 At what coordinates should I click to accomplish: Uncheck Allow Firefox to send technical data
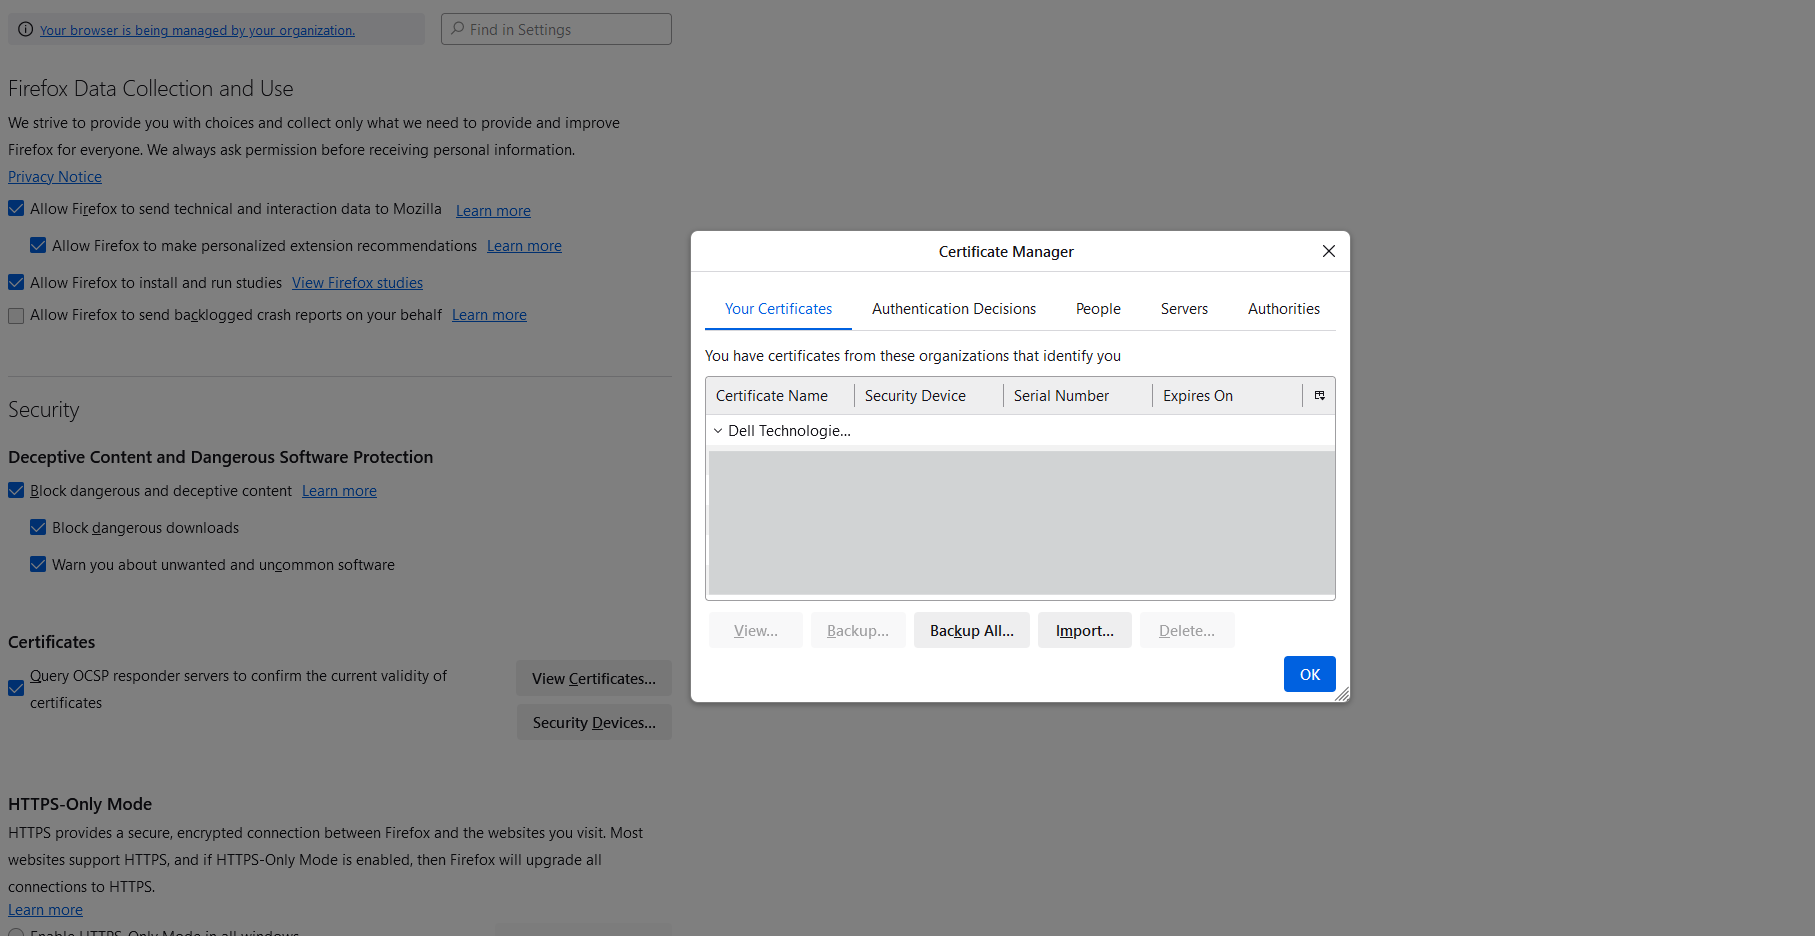point(16,209)
